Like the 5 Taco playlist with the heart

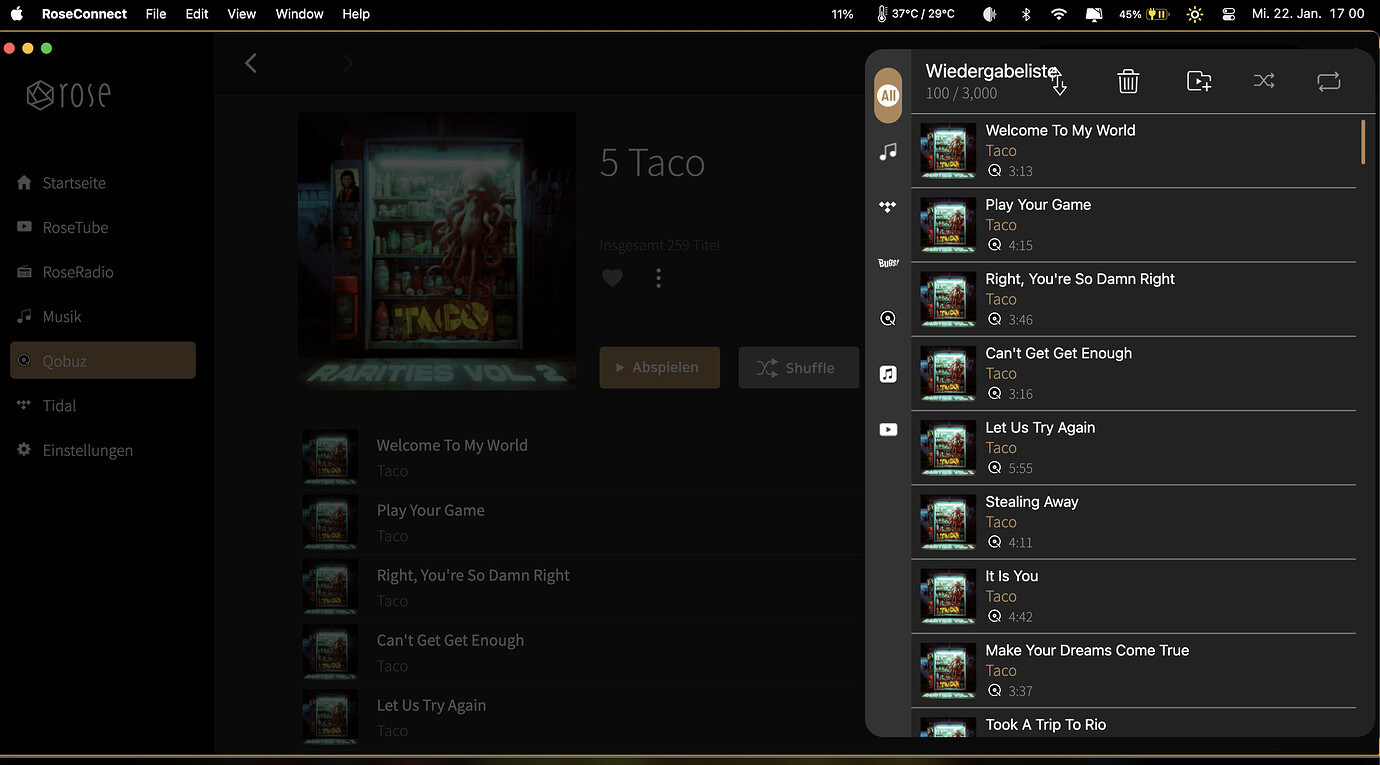[613, 278]
